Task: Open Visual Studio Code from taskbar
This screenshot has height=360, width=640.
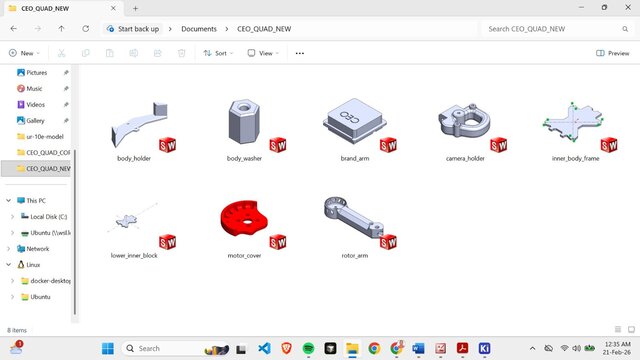Action: click(x=264, y=349)
